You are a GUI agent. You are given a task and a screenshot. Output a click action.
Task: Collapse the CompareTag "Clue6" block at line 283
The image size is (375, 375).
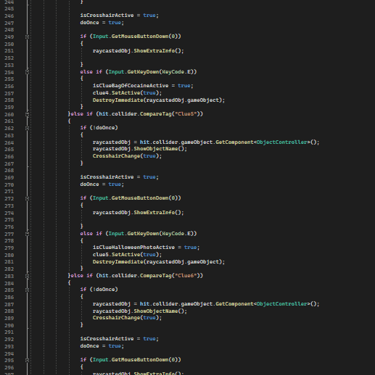[x=27, y=276]
